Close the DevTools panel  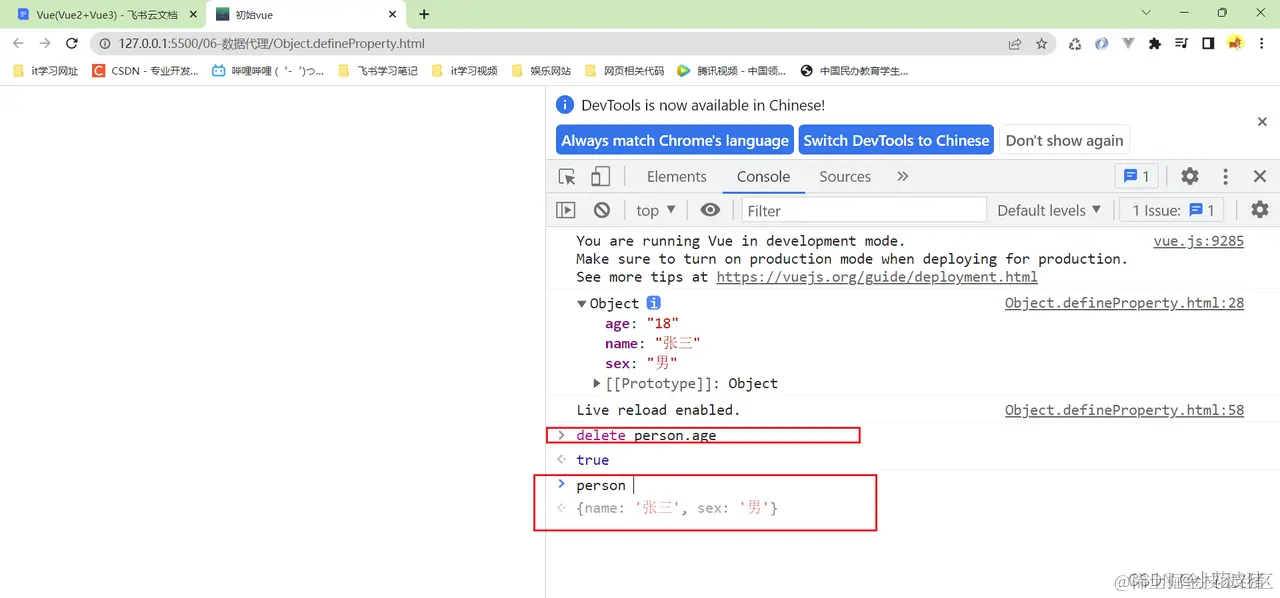click(x=1260, y=176)
